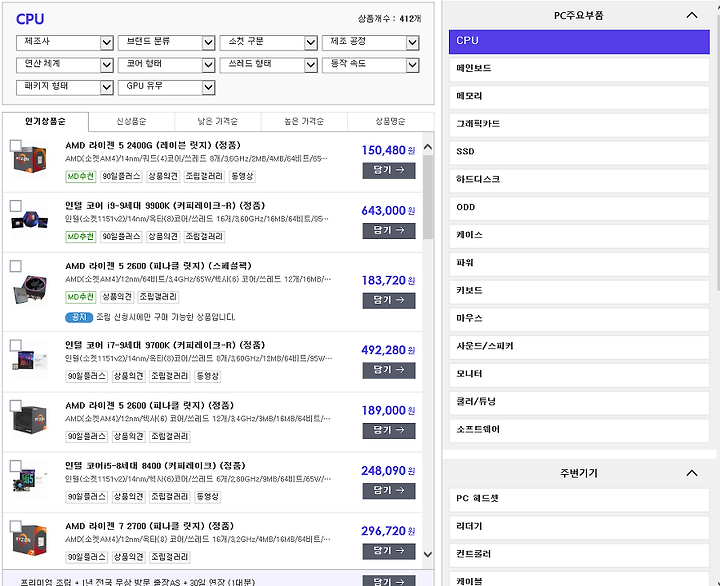The height and width of the screenshot is (586, 720).
Task: Switch to 인기상품순 sorting tab
Action: click(45, 122)
